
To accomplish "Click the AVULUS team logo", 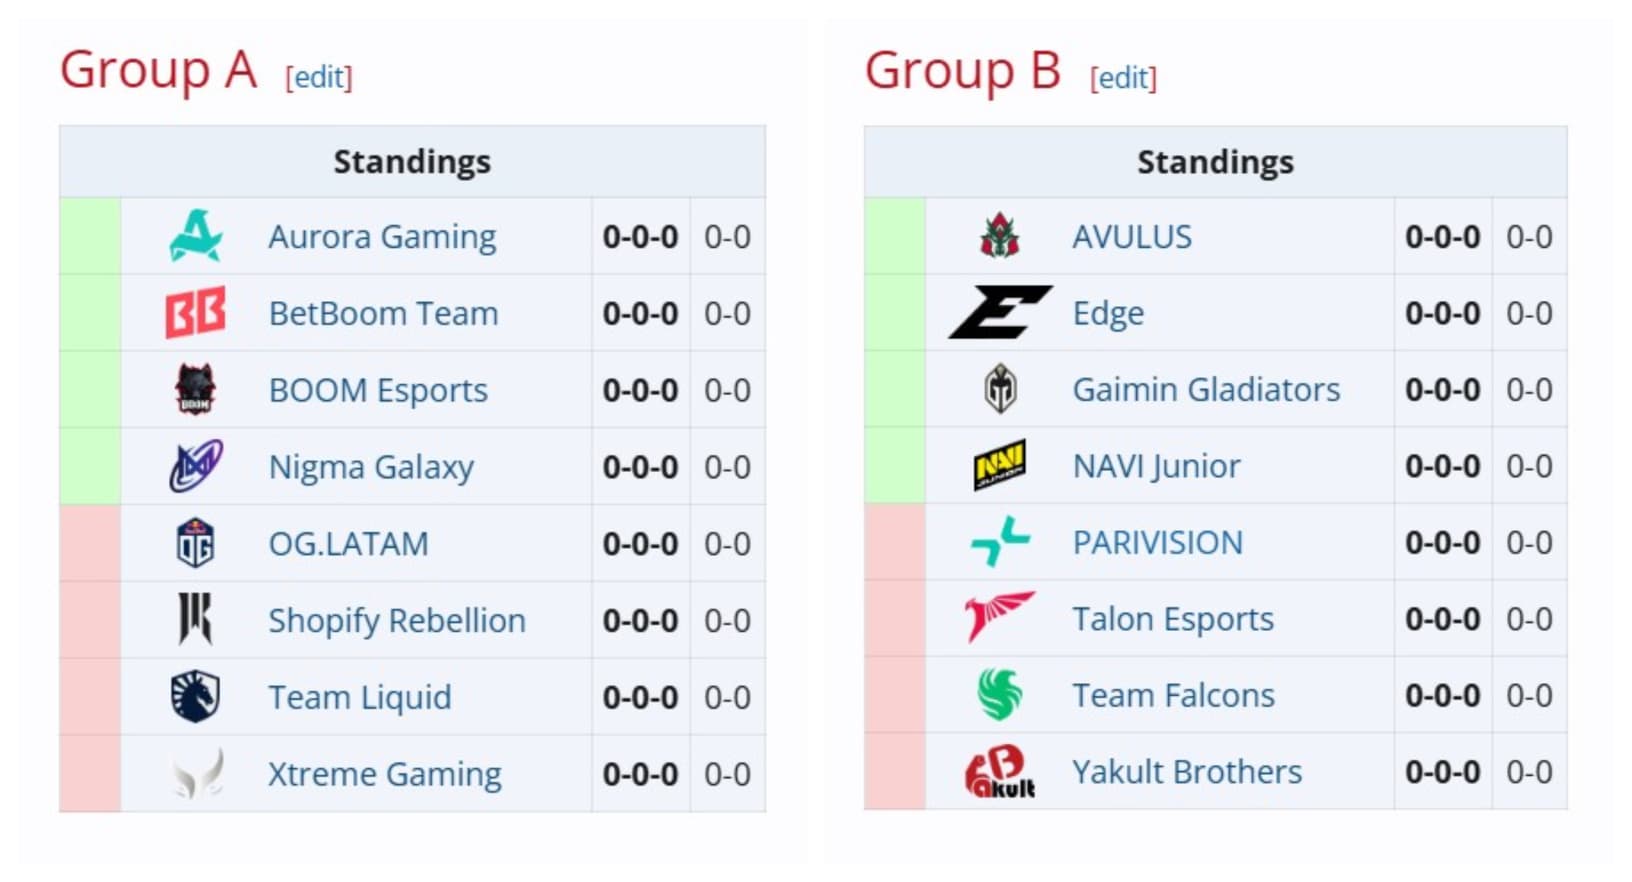I will (998, 236).
